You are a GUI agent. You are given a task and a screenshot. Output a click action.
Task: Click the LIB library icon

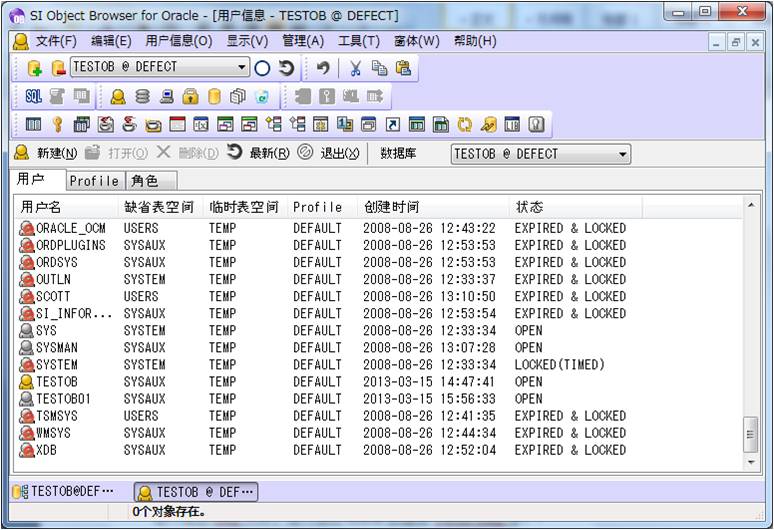click(x=512, y=124)
